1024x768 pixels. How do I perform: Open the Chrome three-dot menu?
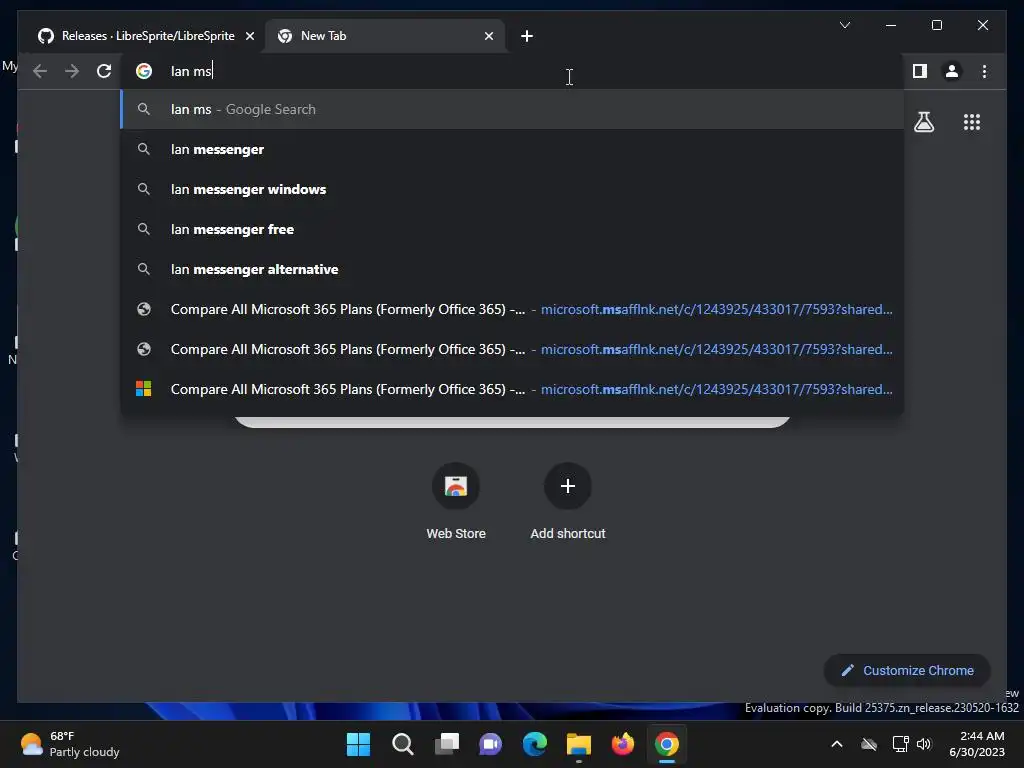tap(985, 71)
